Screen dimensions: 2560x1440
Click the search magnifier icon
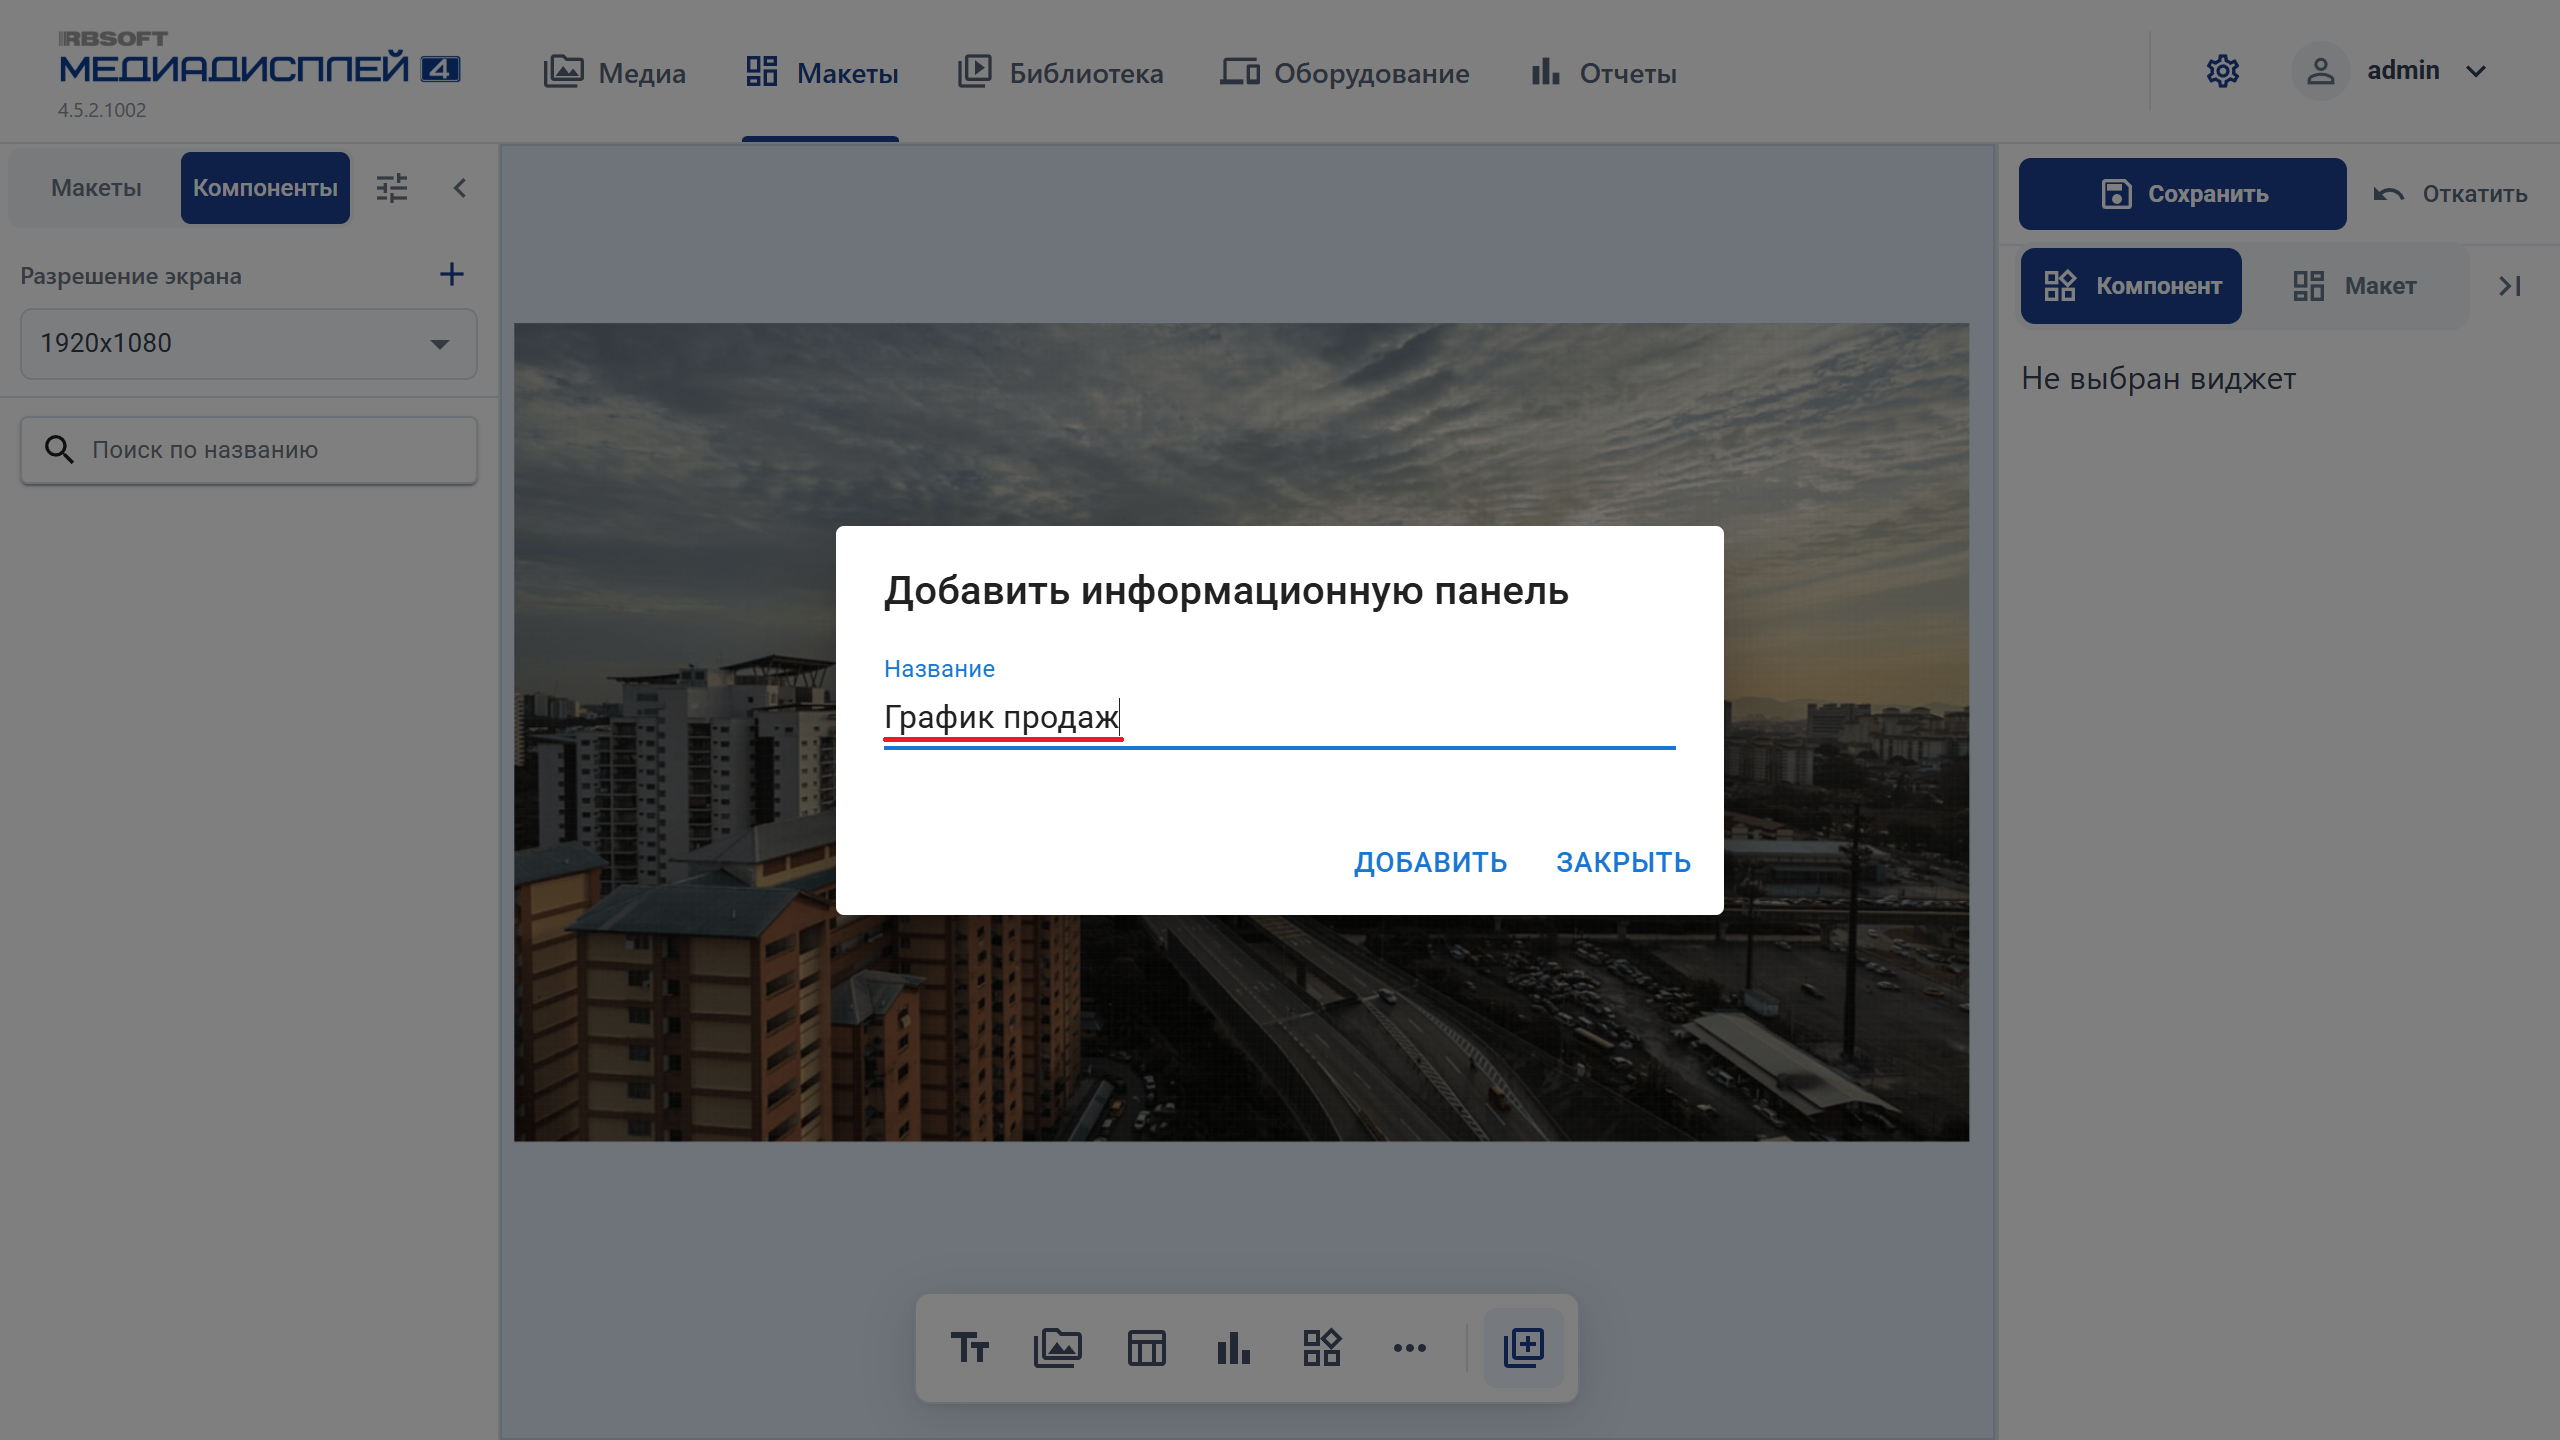pyautogui.click(x=59, y=450)
